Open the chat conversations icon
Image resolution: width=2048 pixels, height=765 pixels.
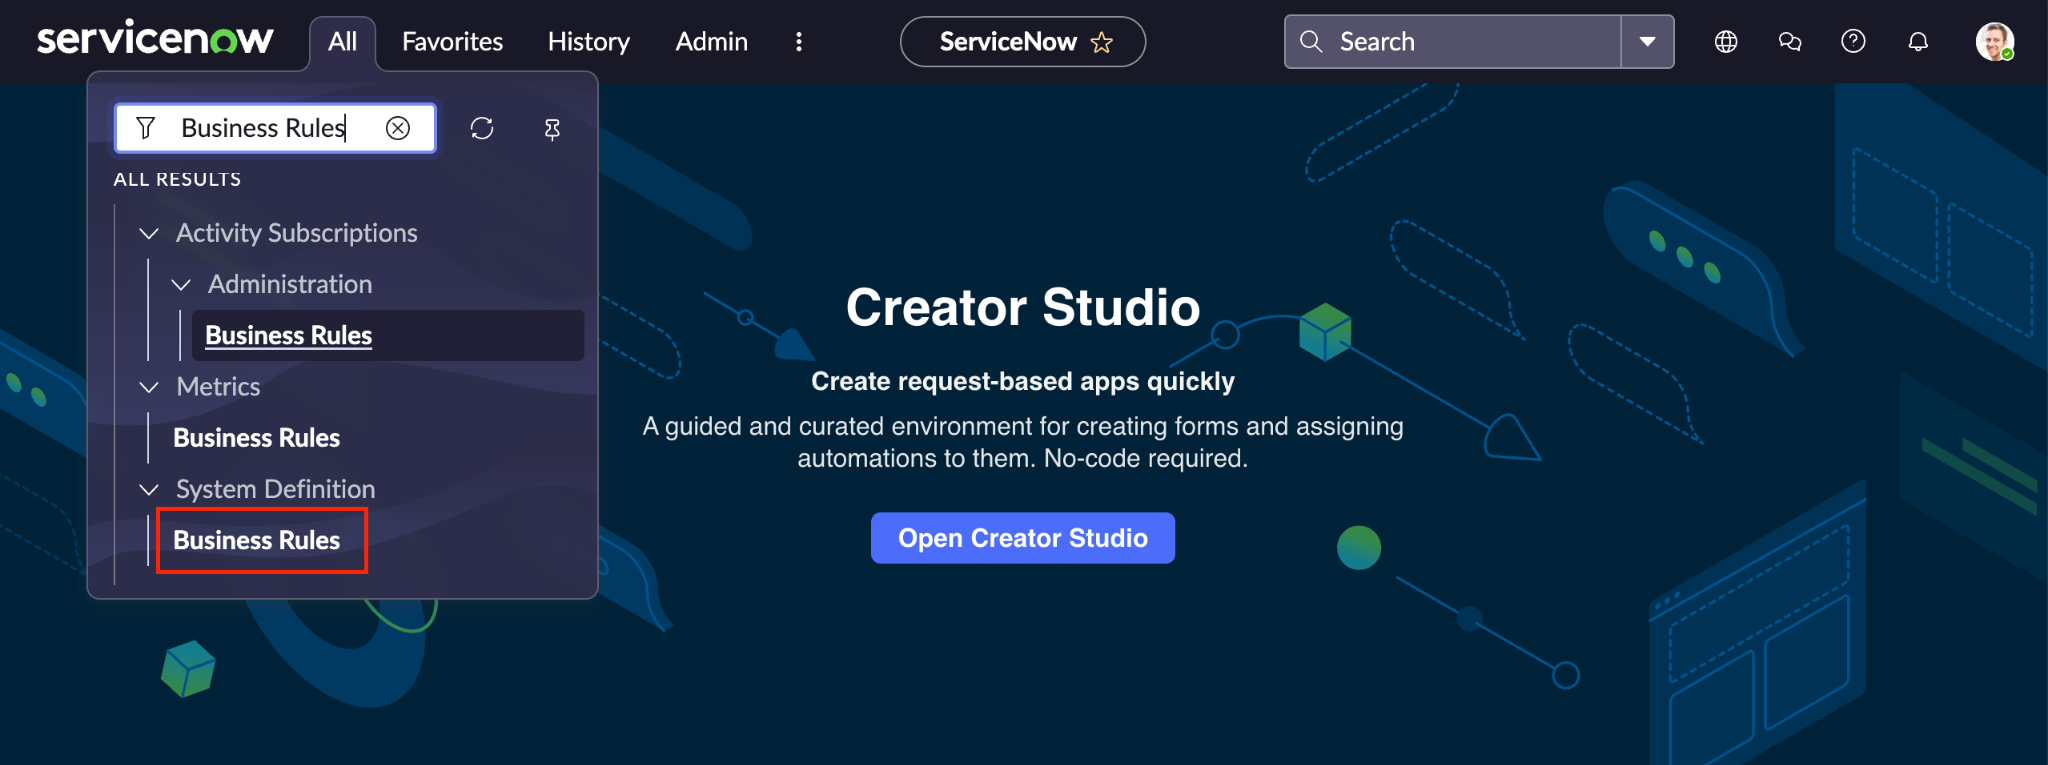tap(1790, 42)
